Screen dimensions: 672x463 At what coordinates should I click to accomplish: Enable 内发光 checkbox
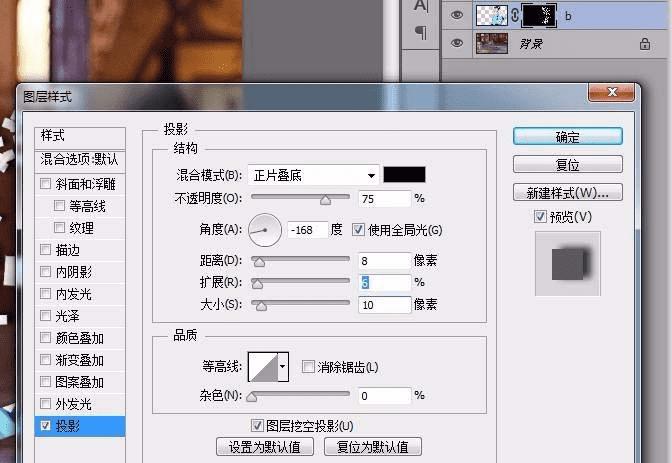[45, 294]
